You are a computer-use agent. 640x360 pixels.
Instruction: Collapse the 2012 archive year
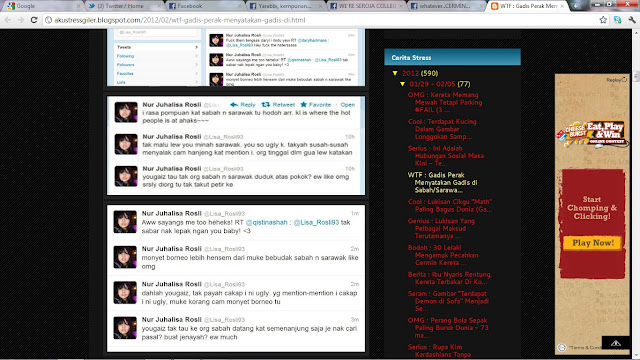click(395, 73)
